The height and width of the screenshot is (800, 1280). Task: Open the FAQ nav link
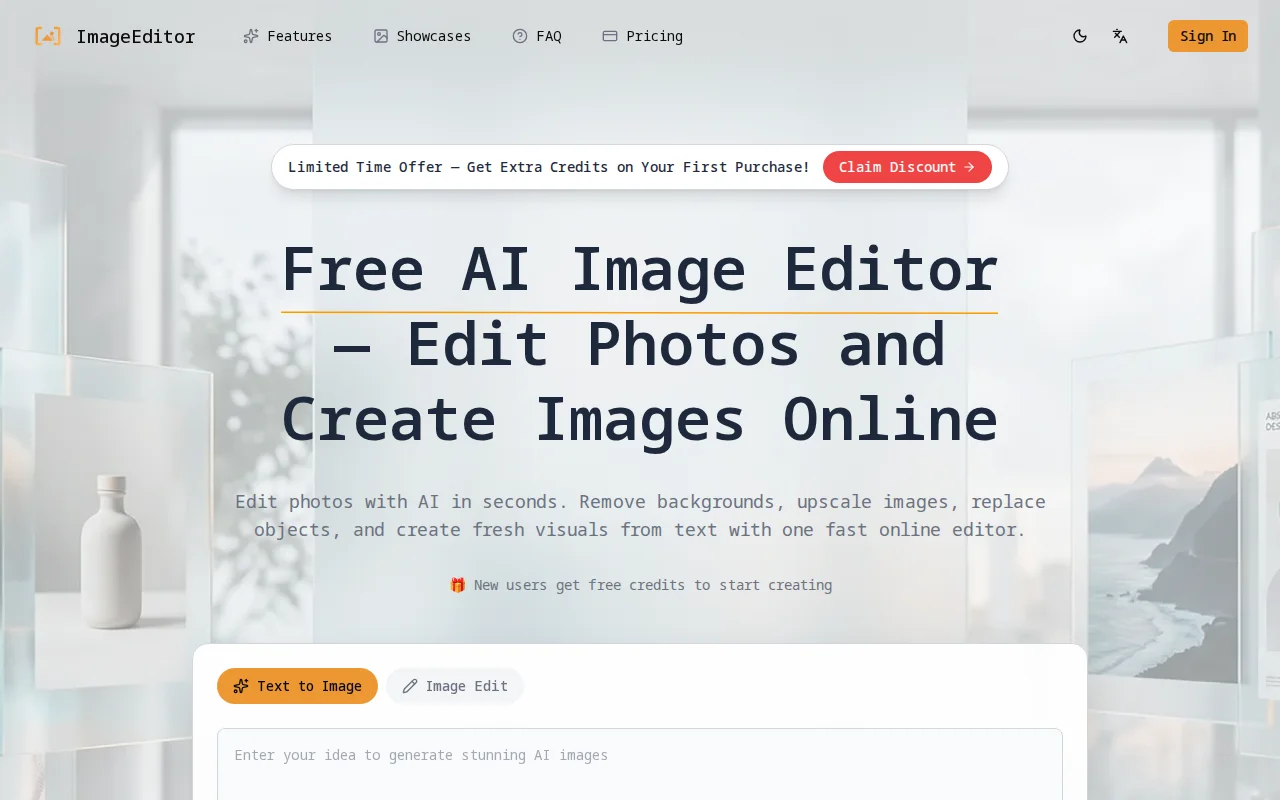[x=549, y=36]
